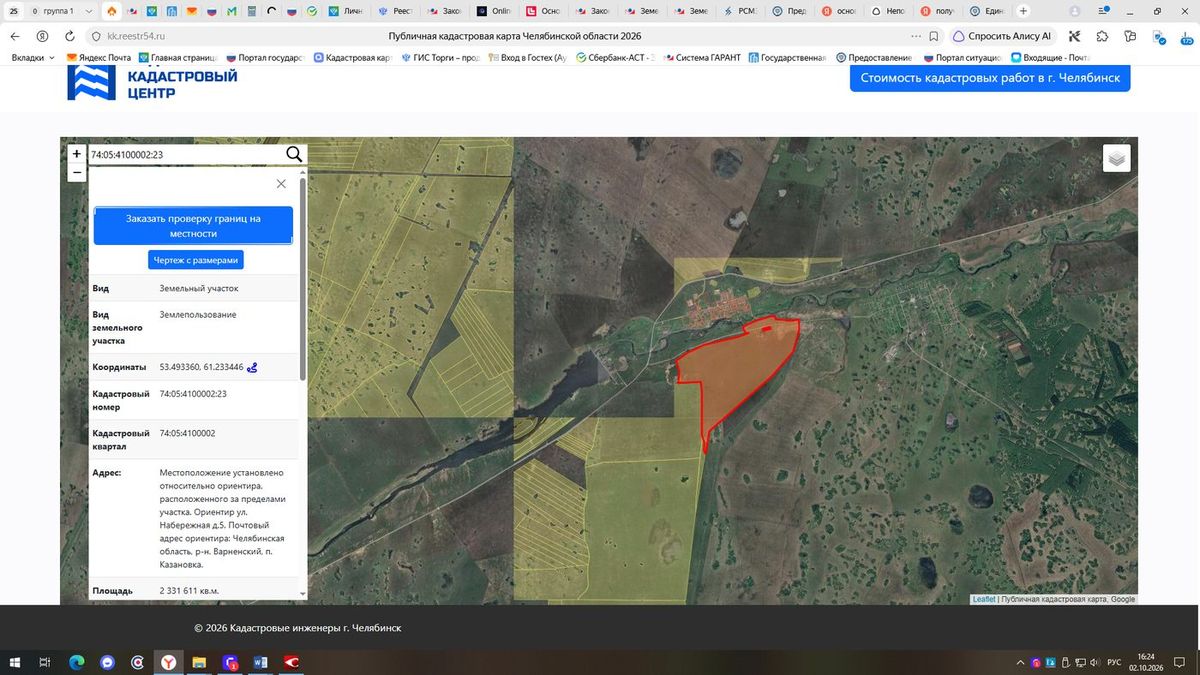This screenshot has width=1200, height=675.
Task: Open the Яндекс Почта bookmark
Action: (99, 58)
